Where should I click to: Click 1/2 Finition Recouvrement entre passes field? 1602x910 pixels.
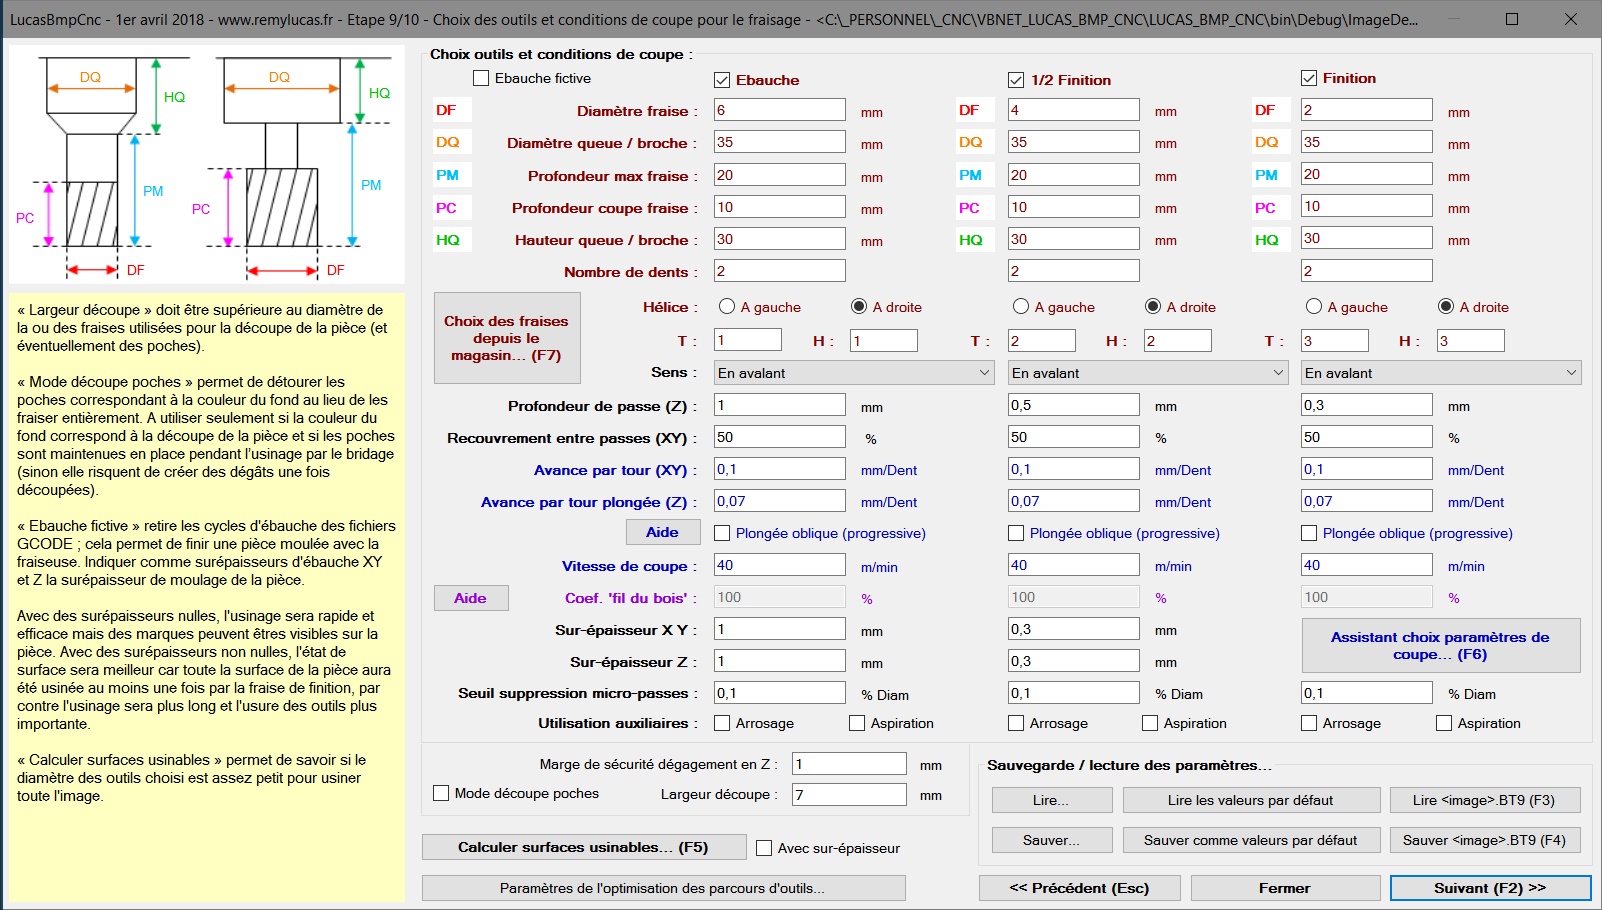(1074, 437)
